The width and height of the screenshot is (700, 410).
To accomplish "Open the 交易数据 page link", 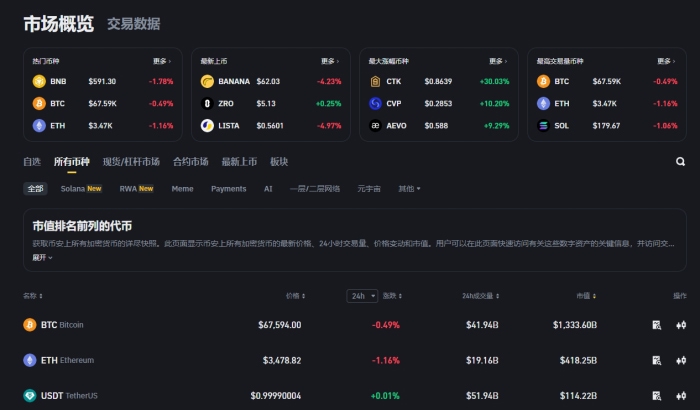I will pos(133,24).
